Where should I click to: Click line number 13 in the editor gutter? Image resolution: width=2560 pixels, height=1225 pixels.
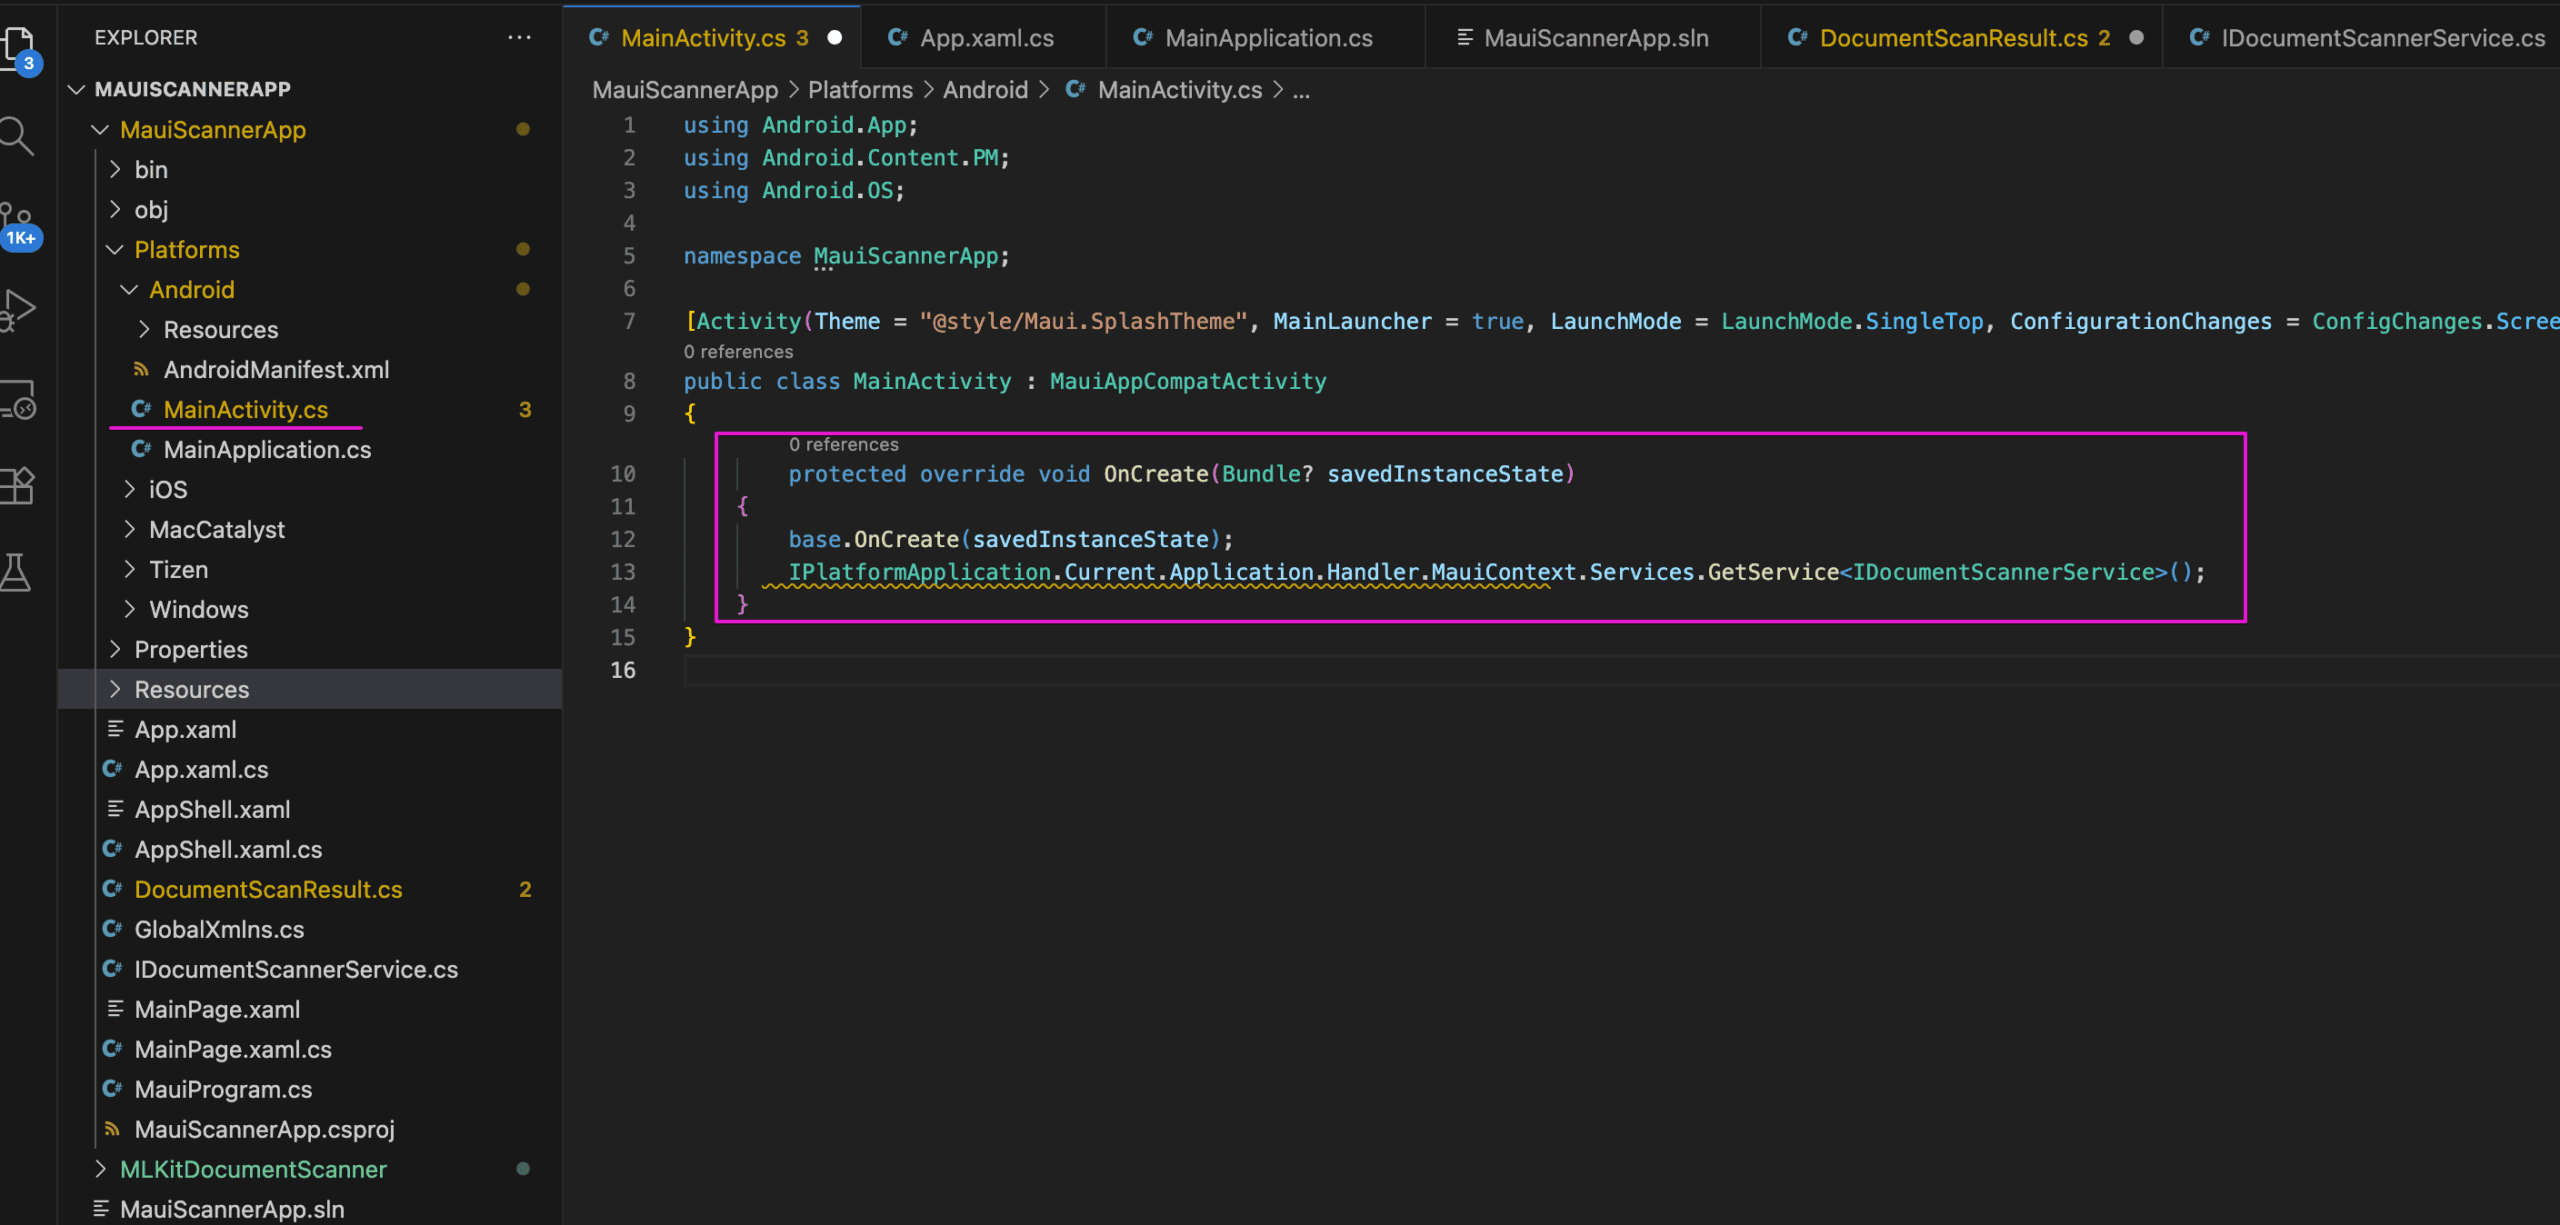623,571
